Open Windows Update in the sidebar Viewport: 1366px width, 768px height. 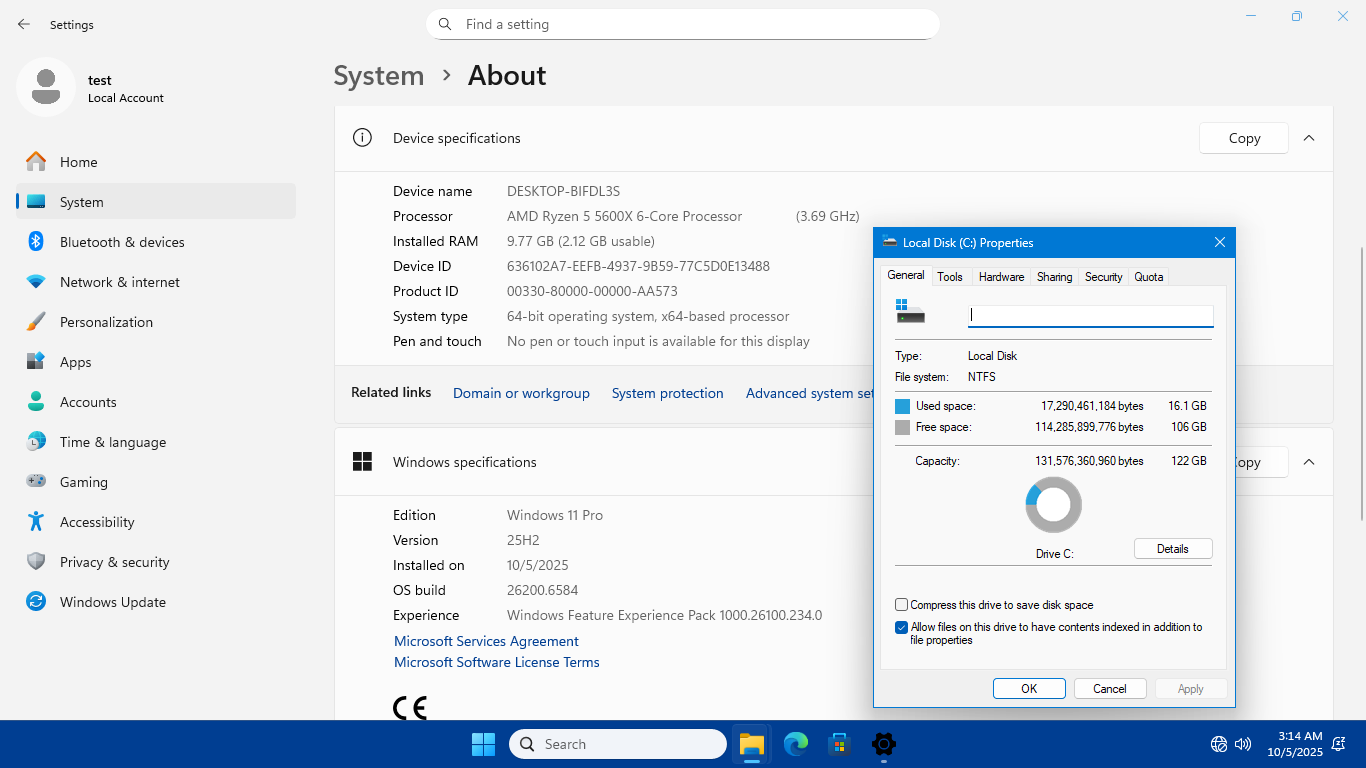coord(112,602)
